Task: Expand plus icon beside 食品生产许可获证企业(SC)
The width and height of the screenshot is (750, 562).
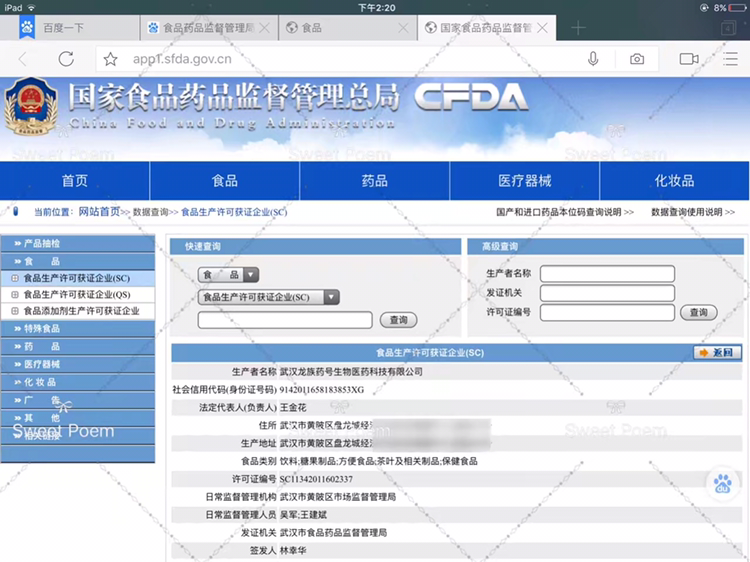Action: tap(15, 278)
